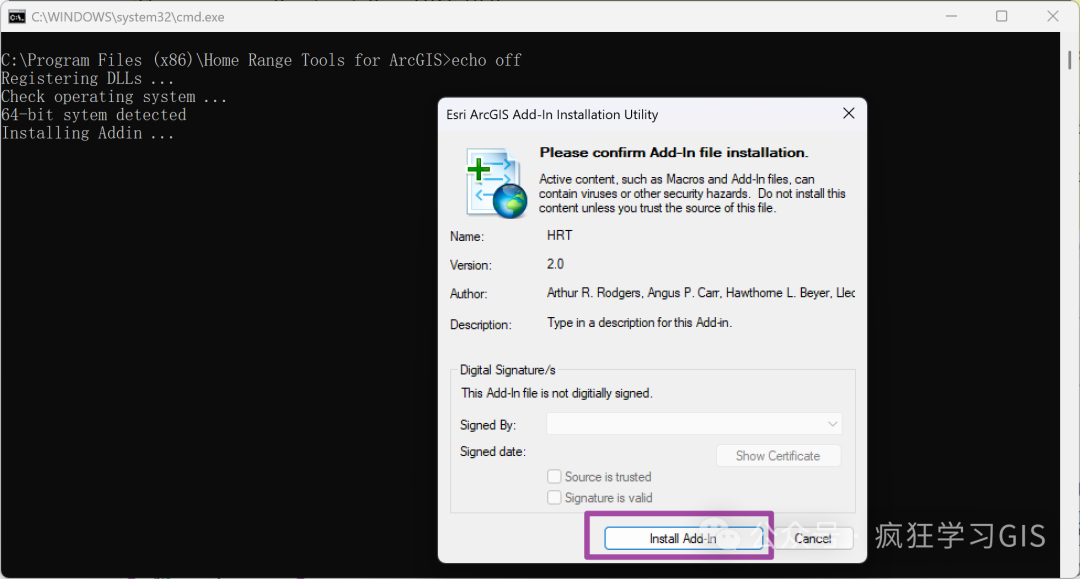Toggle the Source is trusted checkbox
The image size is (1080, 579).
point(554,476)
